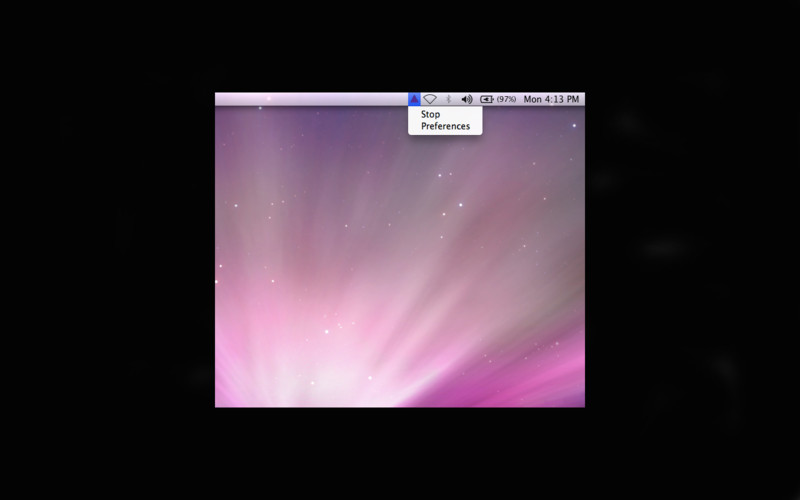800x500 pixels.
Task: Open the volume speaker icon
Action: (467, 99)
